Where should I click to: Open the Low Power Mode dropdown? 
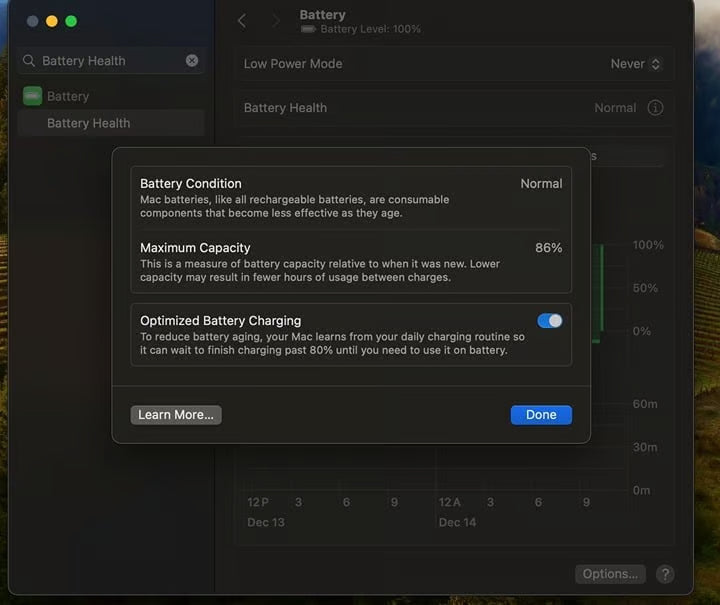coord(636,64)
